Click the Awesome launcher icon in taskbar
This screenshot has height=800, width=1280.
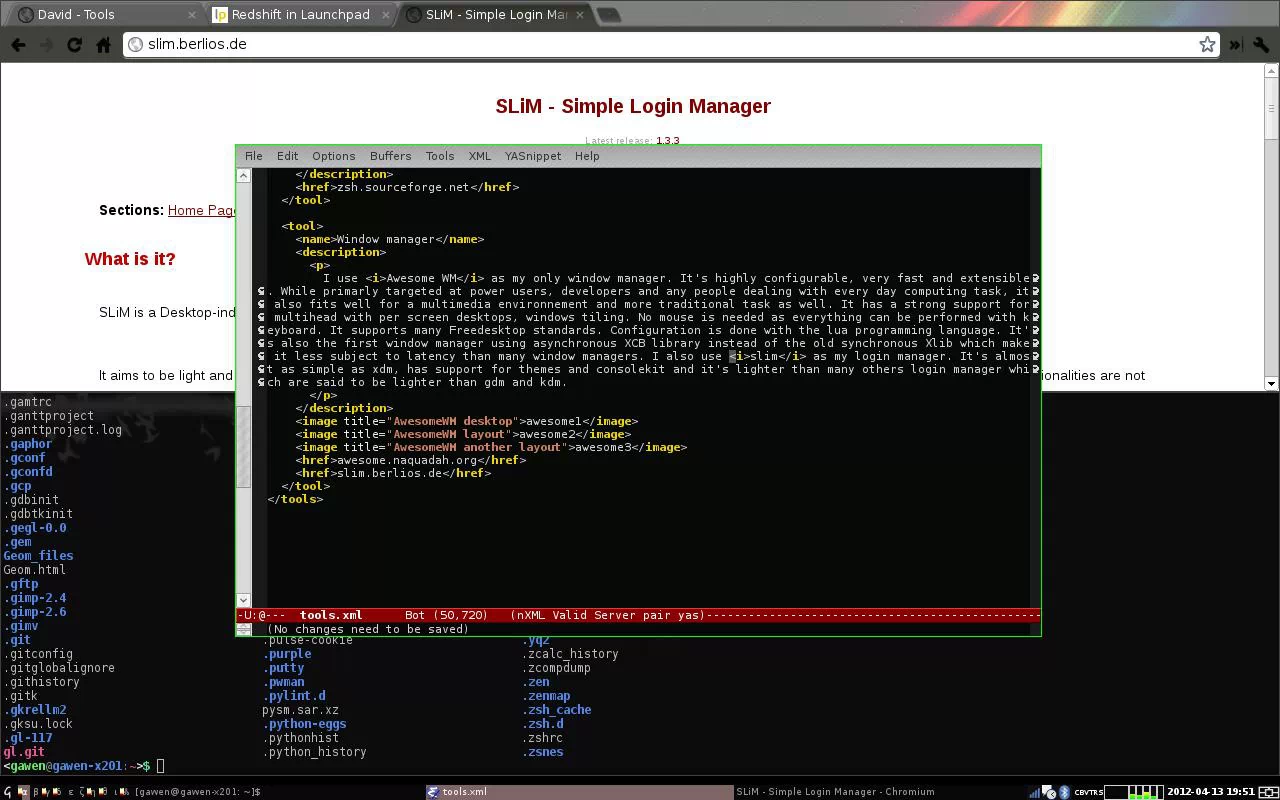[x=8, y=792]
